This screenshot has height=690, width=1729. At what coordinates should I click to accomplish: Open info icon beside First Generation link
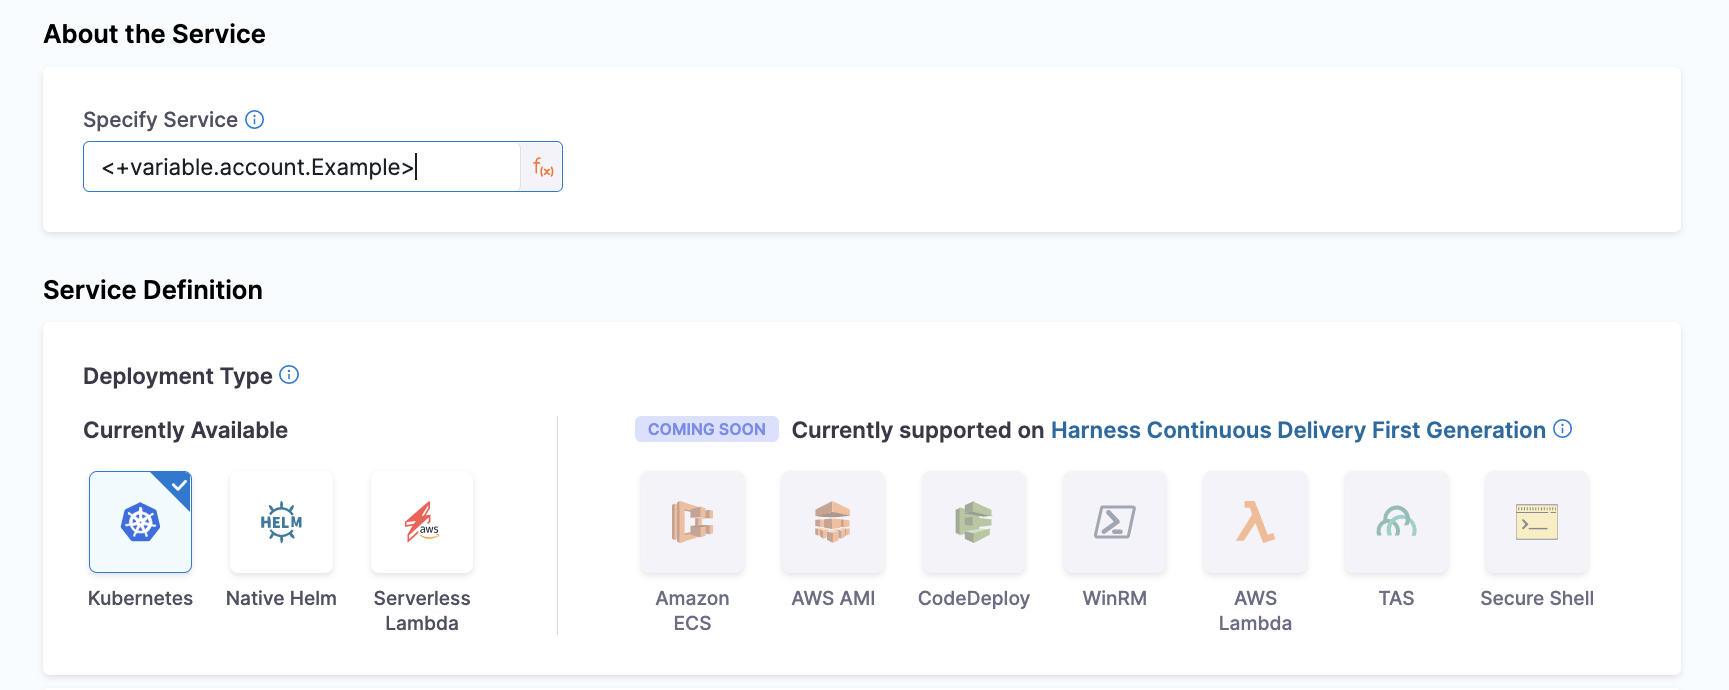pos(1563,429)
